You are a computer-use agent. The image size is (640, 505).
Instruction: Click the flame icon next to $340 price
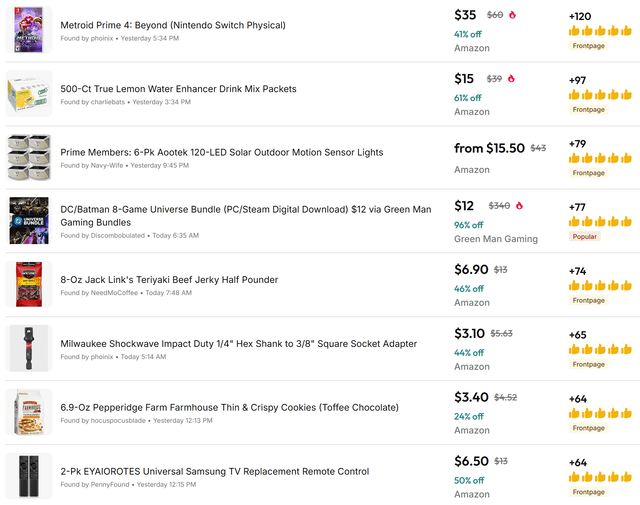tap(519, 205)
